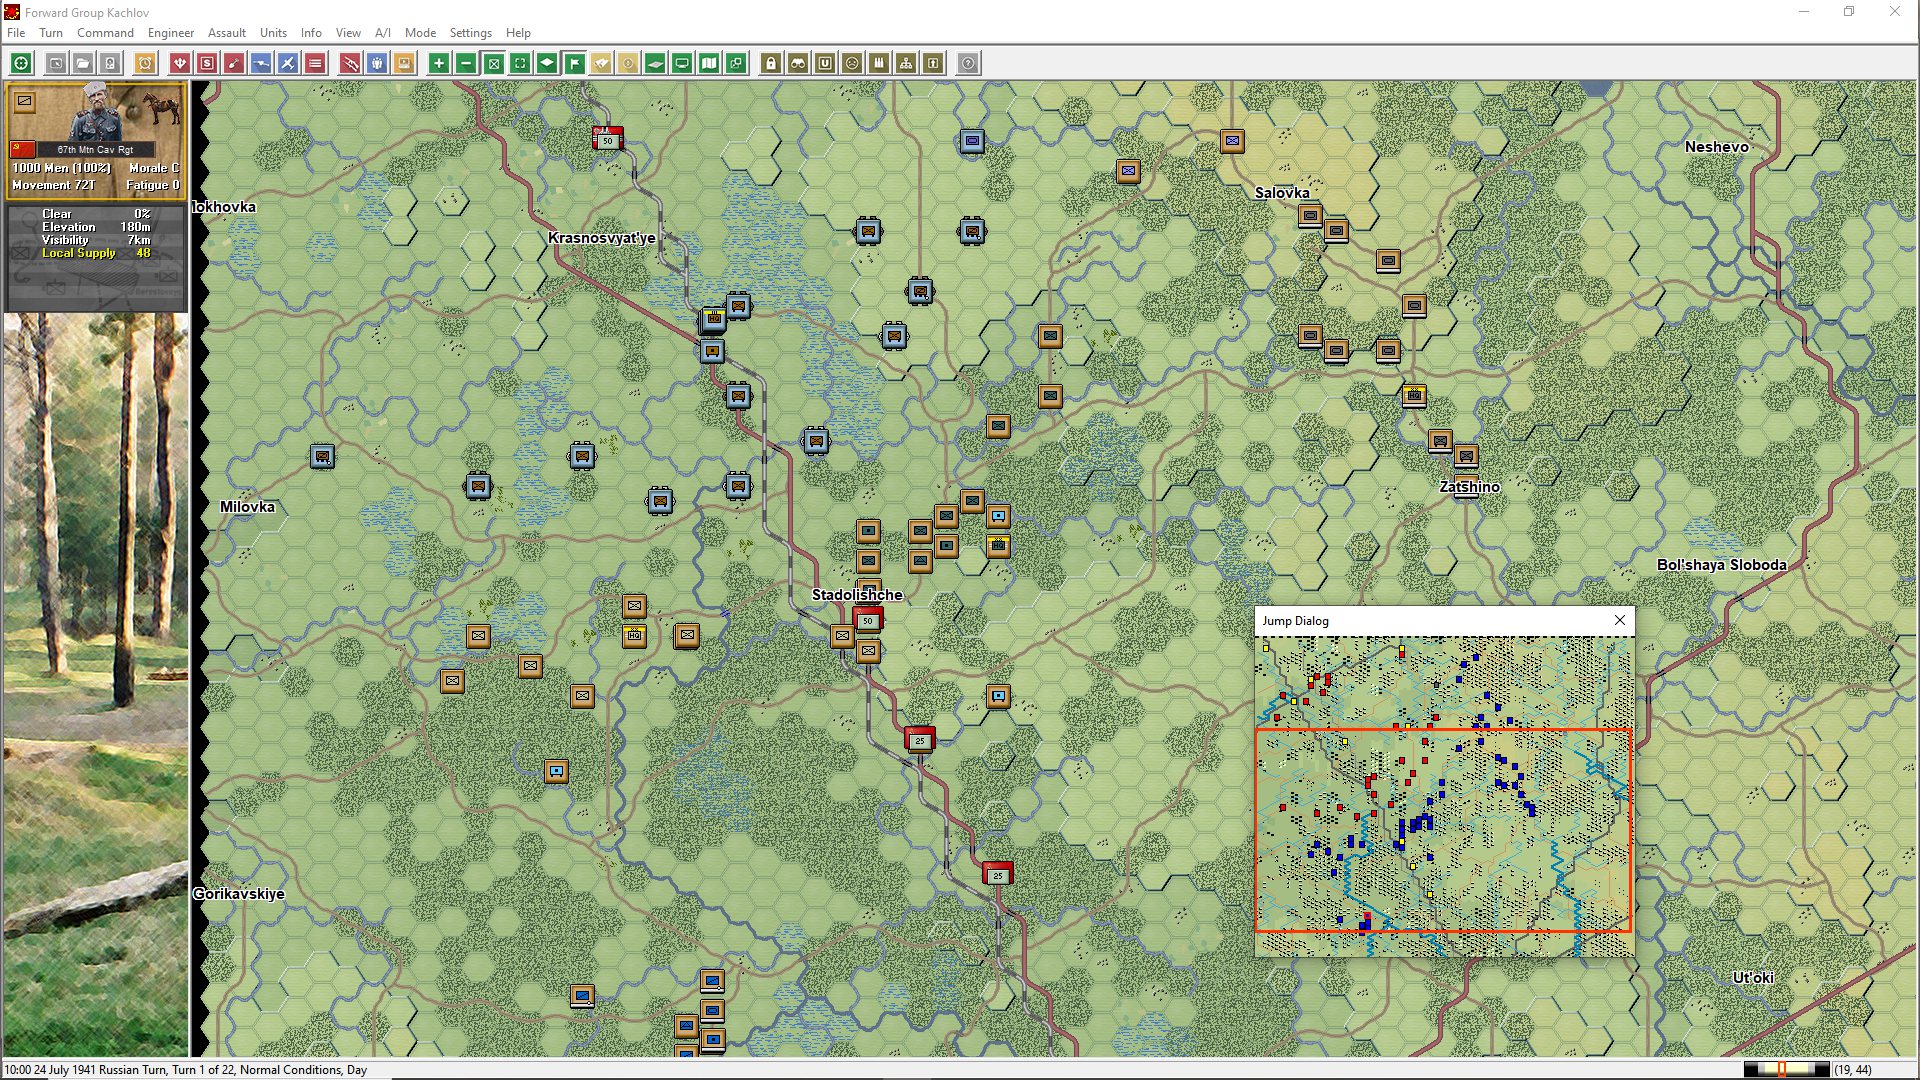Click the open folder toolbar icon
This screenshot has height=1080, width=1920.
[x=83, y=63]
